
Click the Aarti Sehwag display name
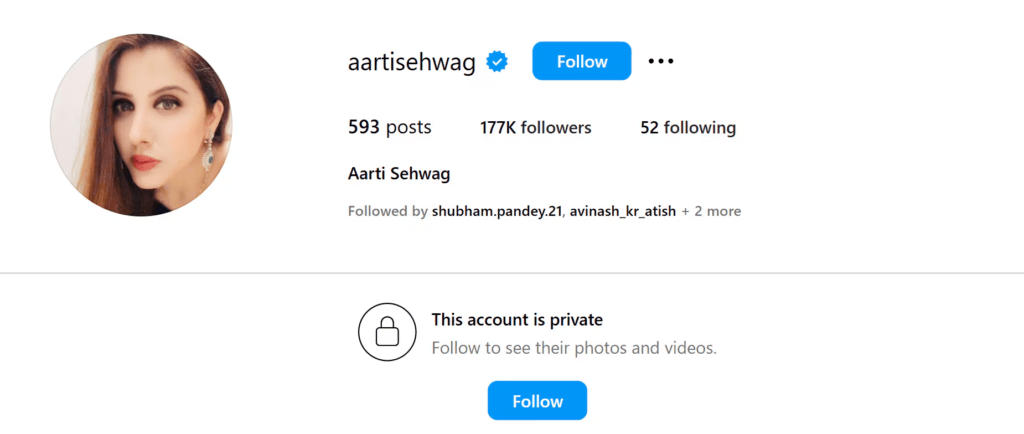pos(399,174)
